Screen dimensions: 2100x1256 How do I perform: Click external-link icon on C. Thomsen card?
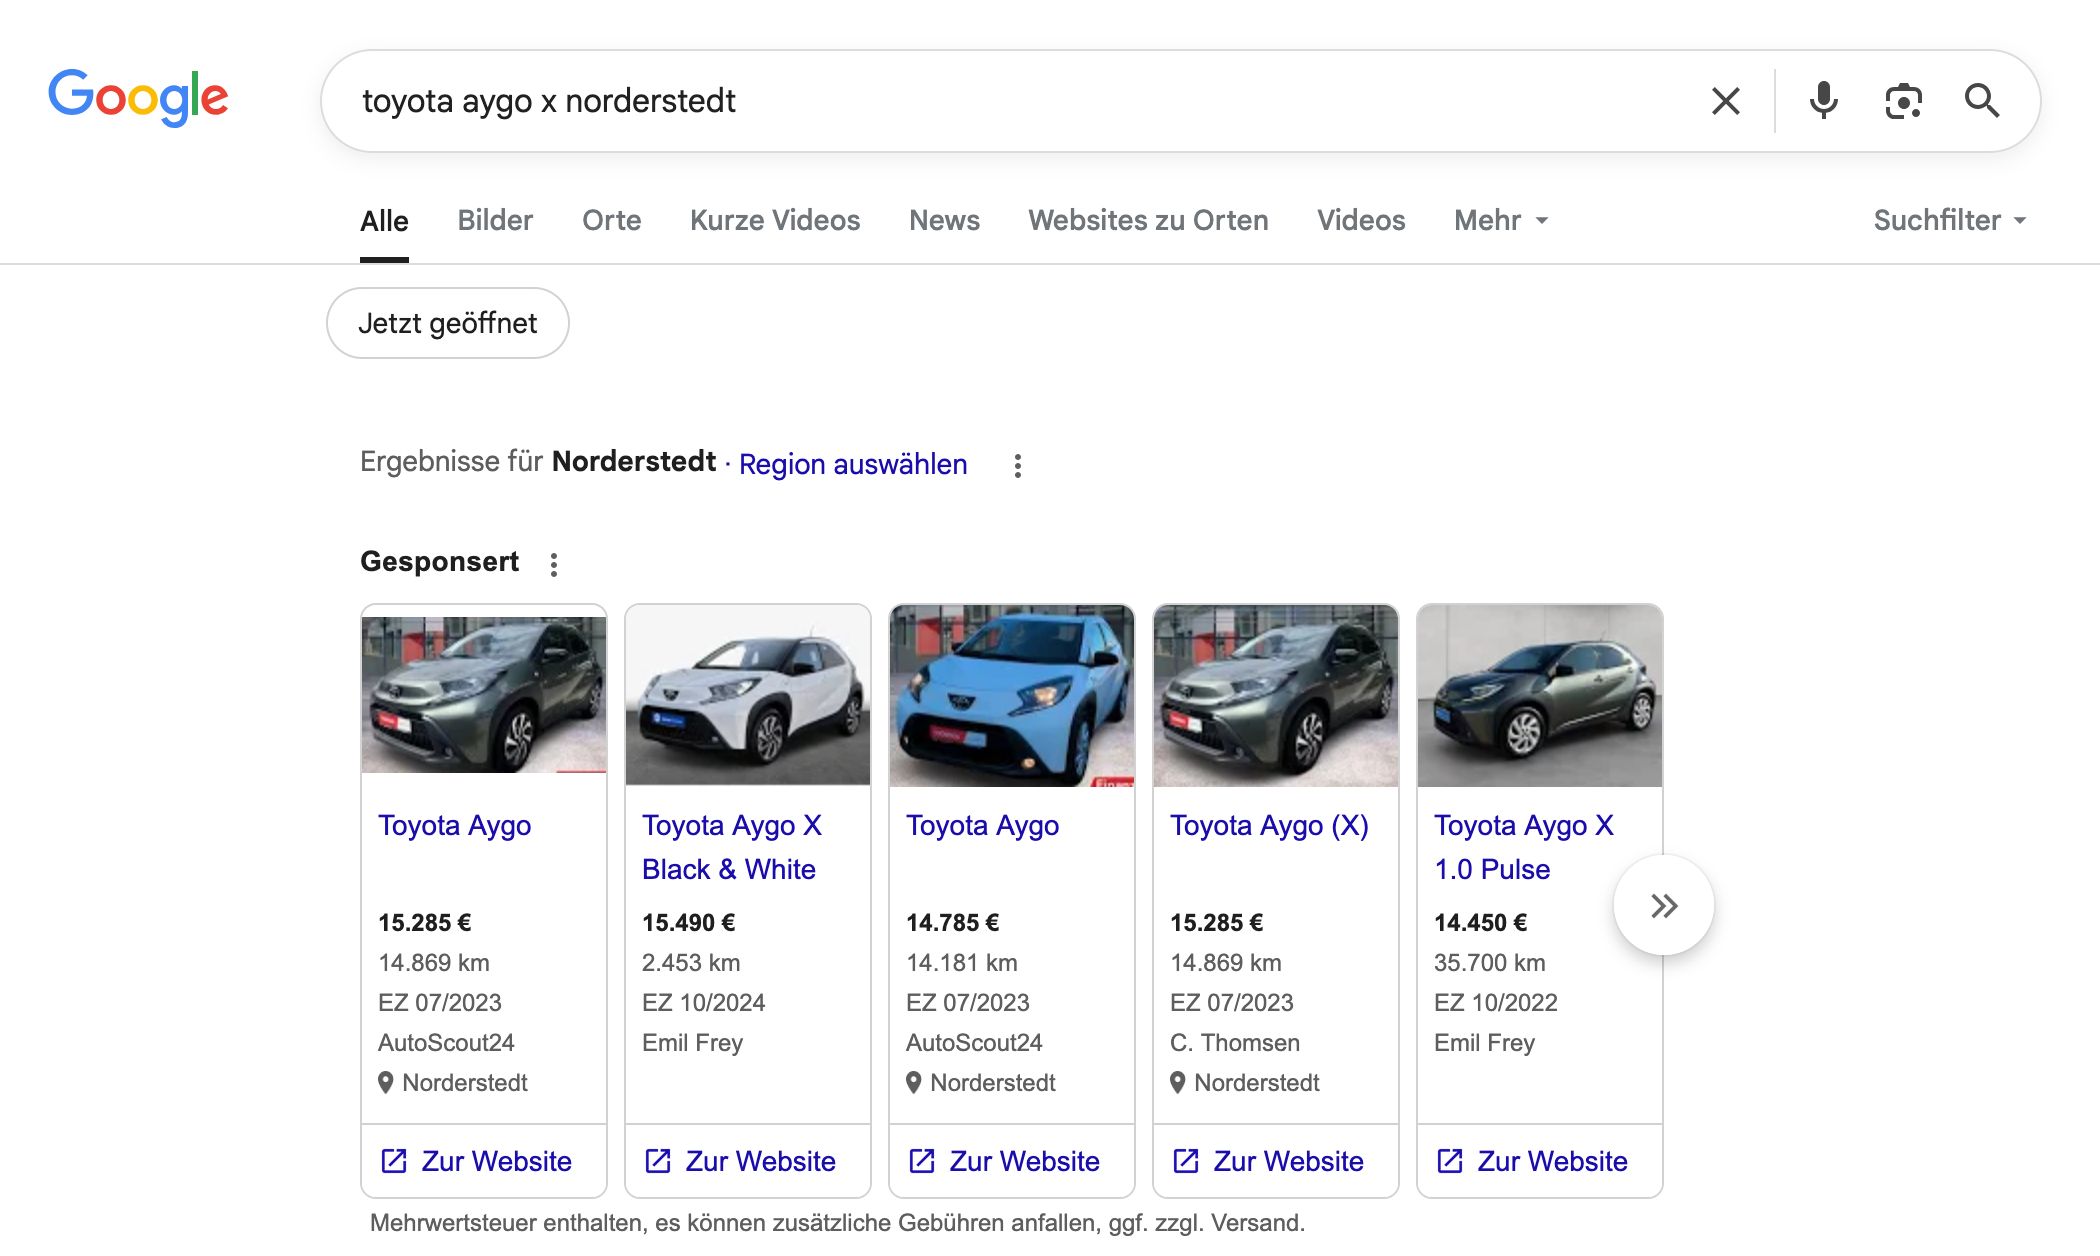(x=1186, y=1161)
